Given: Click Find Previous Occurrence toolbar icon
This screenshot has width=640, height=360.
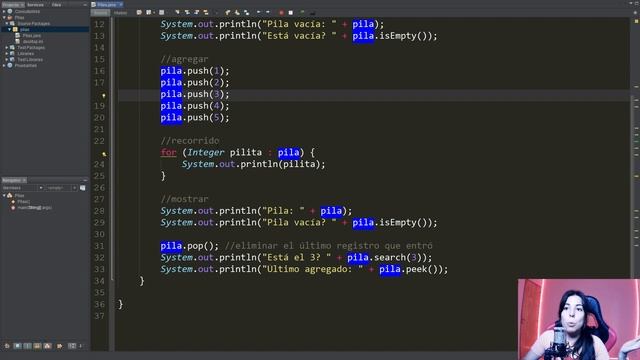Looking at the screenshot, I should pyautogui.click(x=187, y=12).
